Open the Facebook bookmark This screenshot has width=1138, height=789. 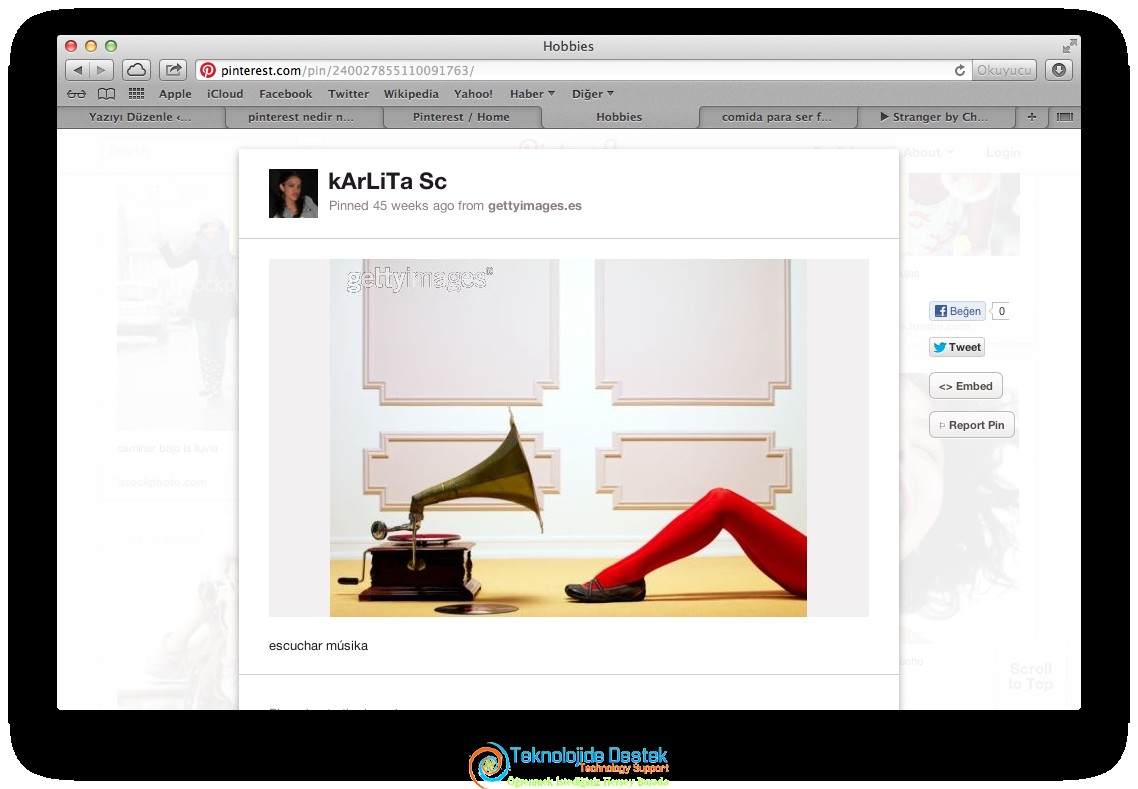point(285,94)
